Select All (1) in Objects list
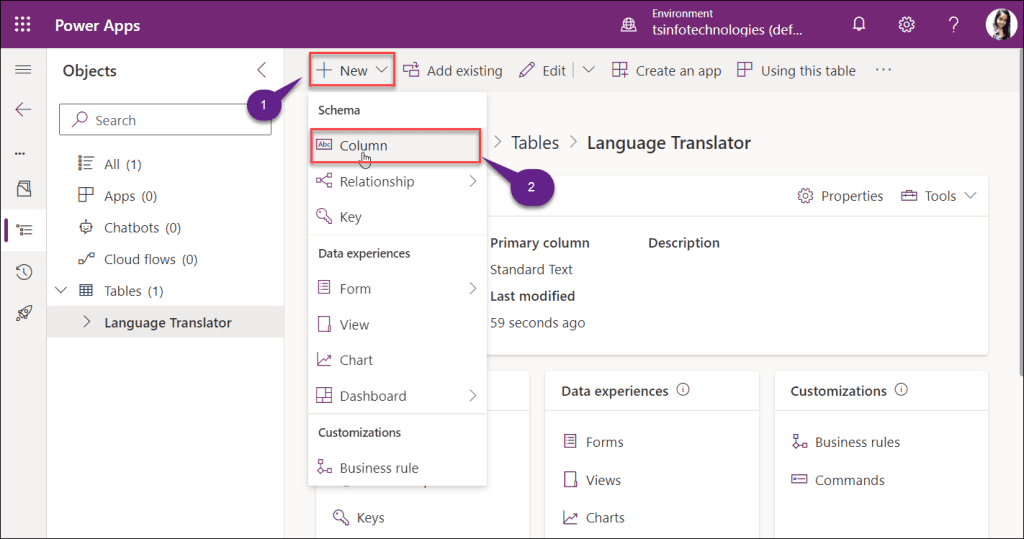This screenshot has width=1024, height=539. point(123,164)
